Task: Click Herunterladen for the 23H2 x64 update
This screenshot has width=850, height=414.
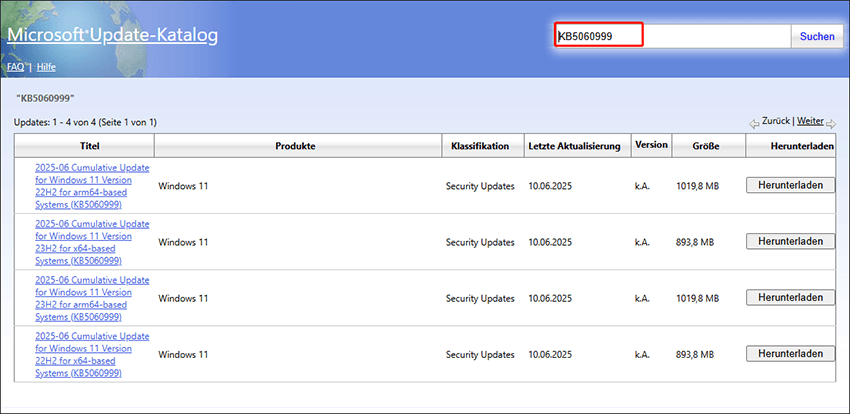Action: pyautogui.click(x=790, y=241)
